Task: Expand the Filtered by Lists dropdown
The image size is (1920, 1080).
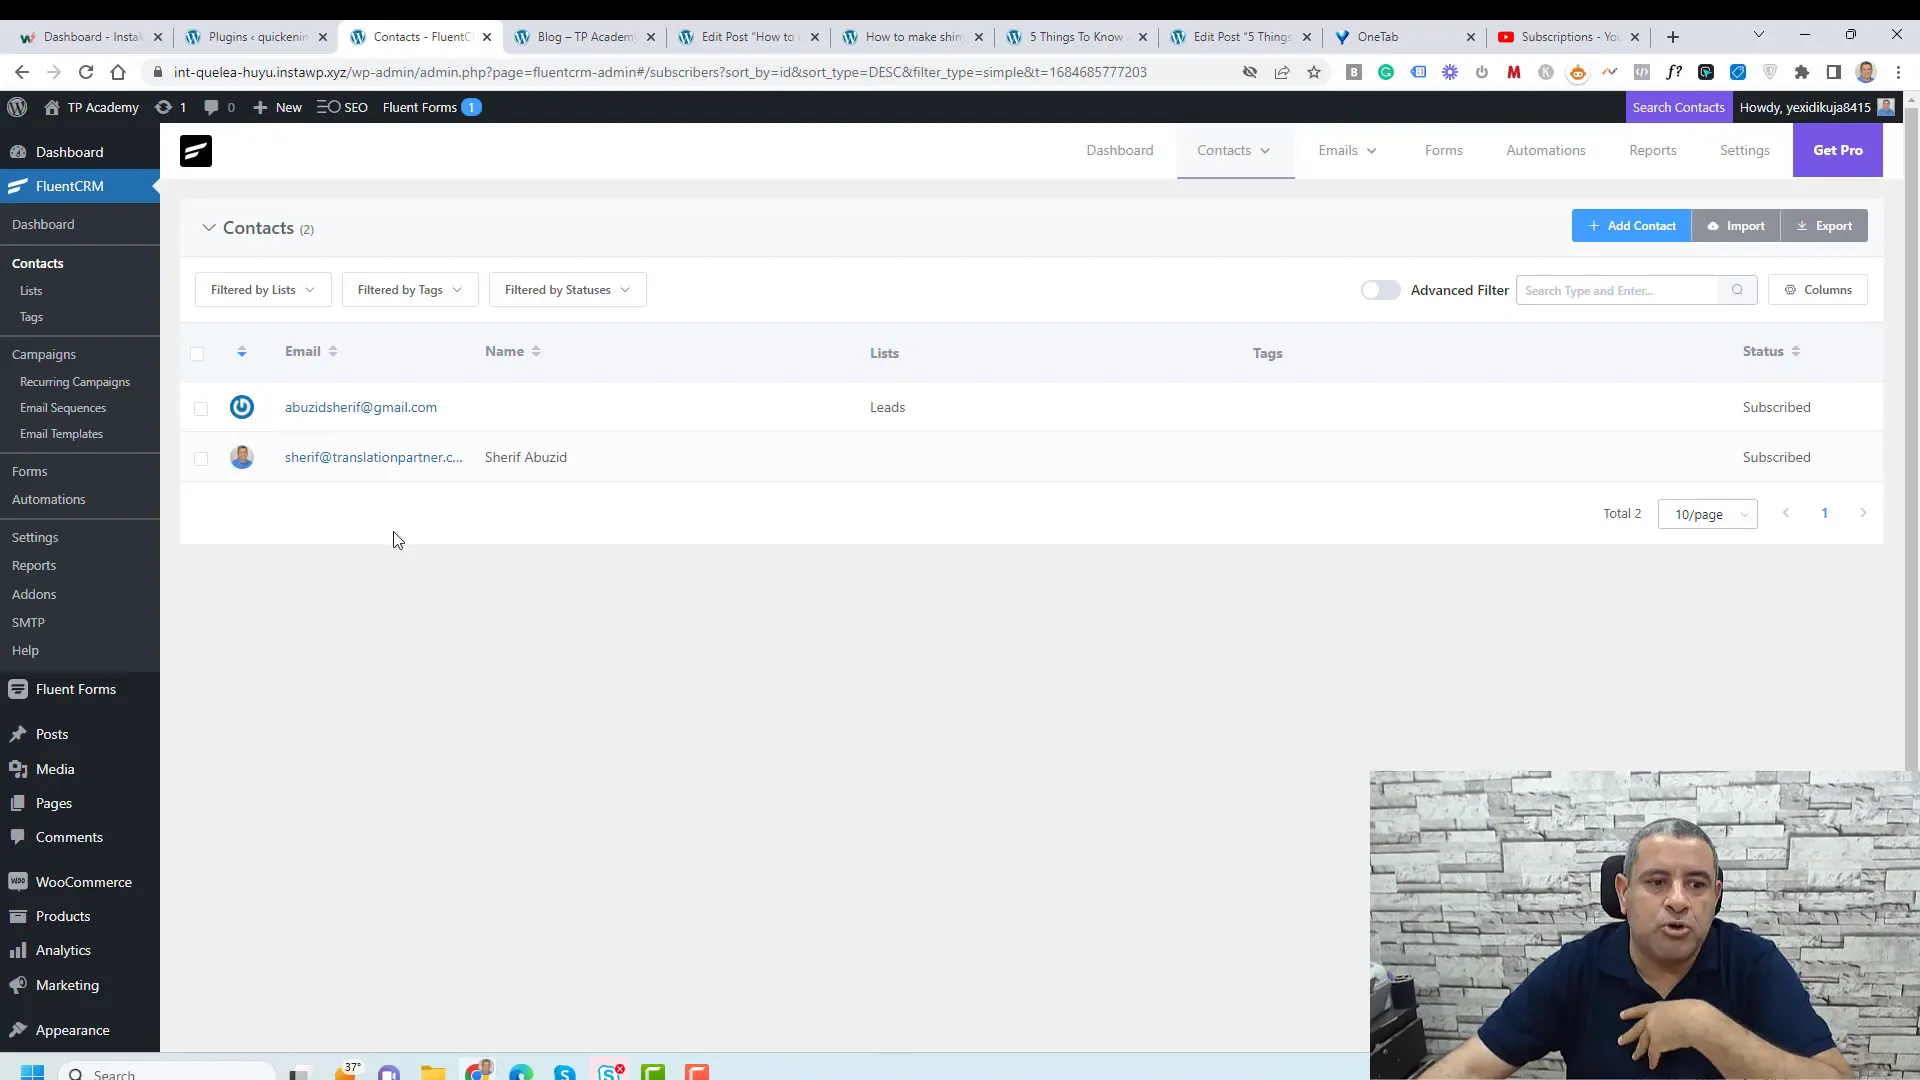Action: (x=261, y=289)
